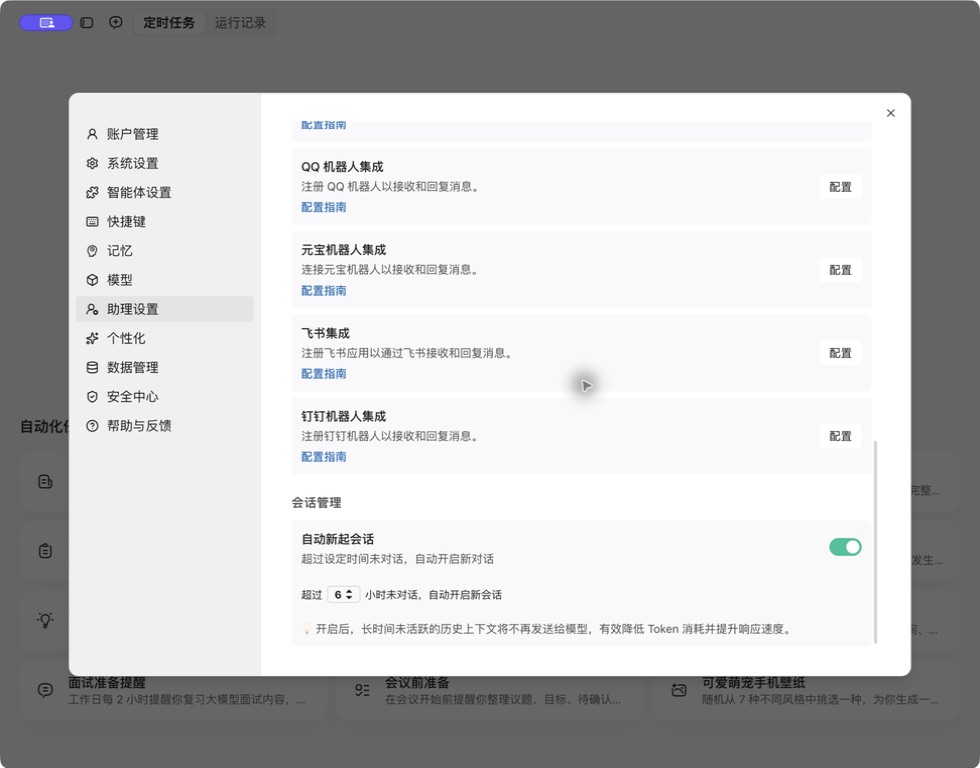The width and height of the screenshot is (980, 768).
Task: Open 系统设置 in the sidebar
Action: [x=164, y=163]
